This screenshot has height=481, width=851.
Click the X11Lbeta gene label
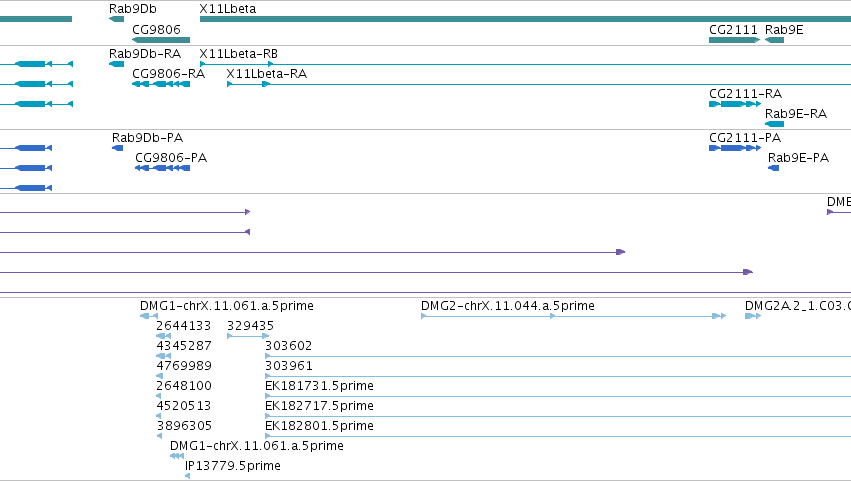point(227,9)
